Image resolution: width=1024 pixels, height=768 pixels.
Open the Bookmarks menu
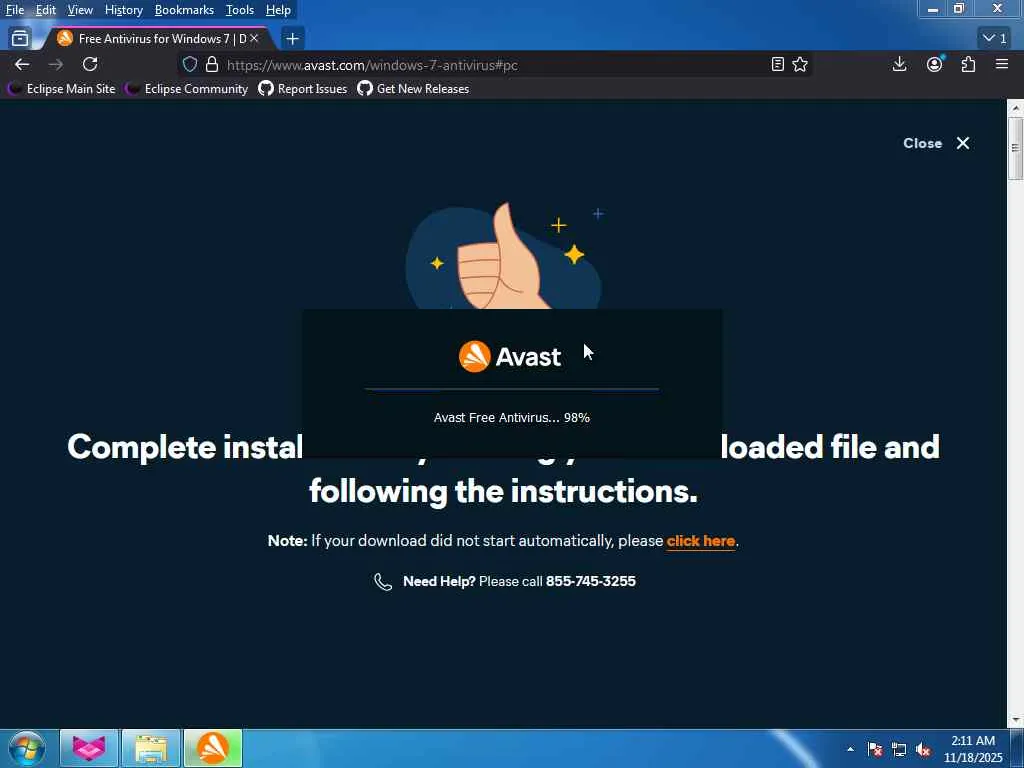184,10
